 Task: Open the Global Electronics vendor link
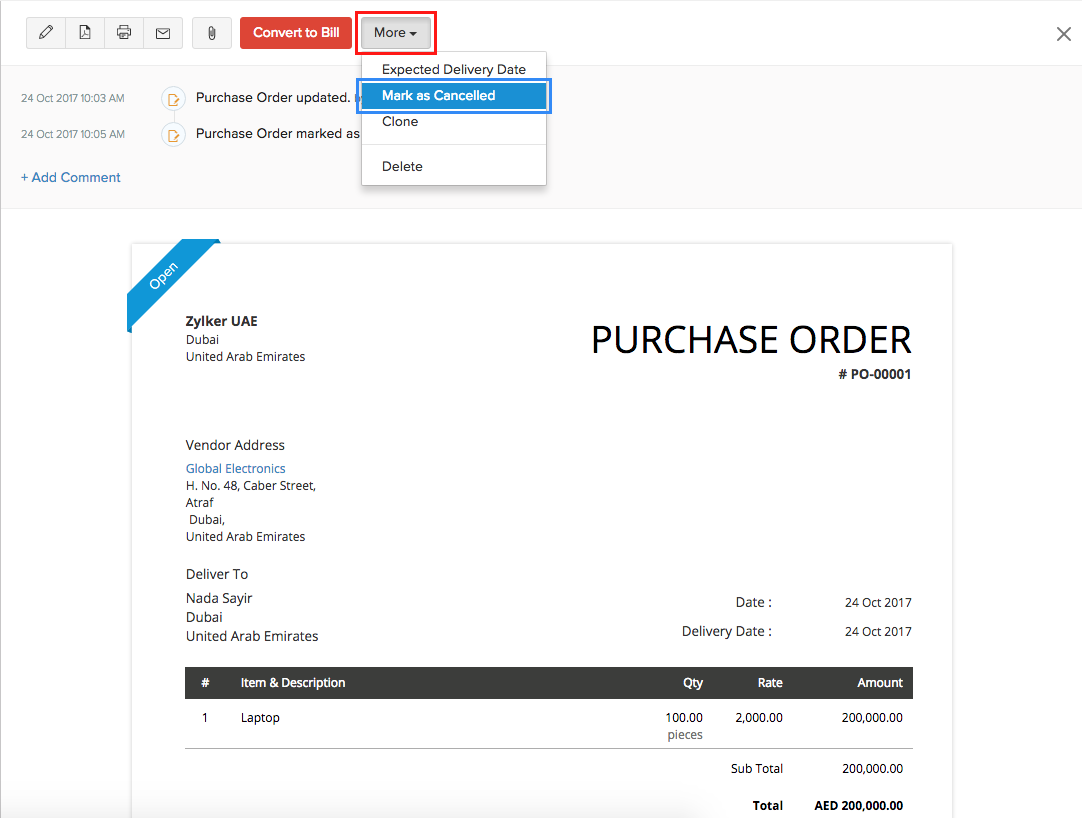[x=235, y=468]
